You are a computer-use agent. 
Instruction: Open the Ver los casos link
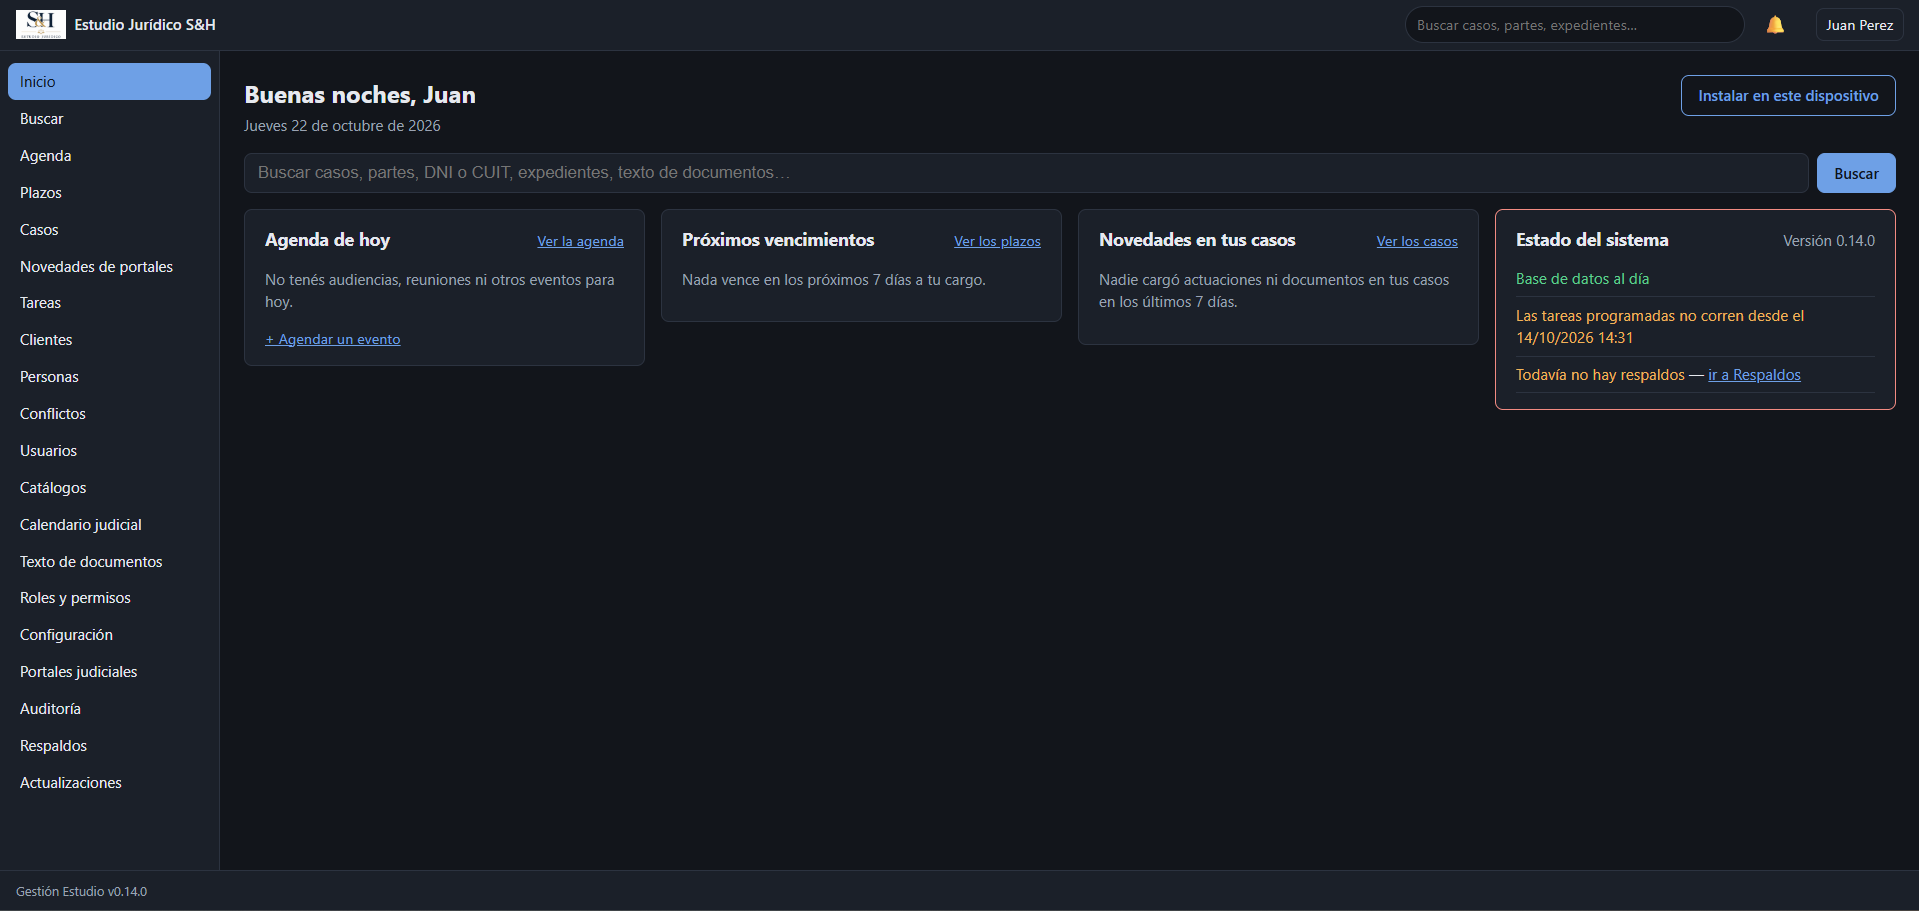1417,241
